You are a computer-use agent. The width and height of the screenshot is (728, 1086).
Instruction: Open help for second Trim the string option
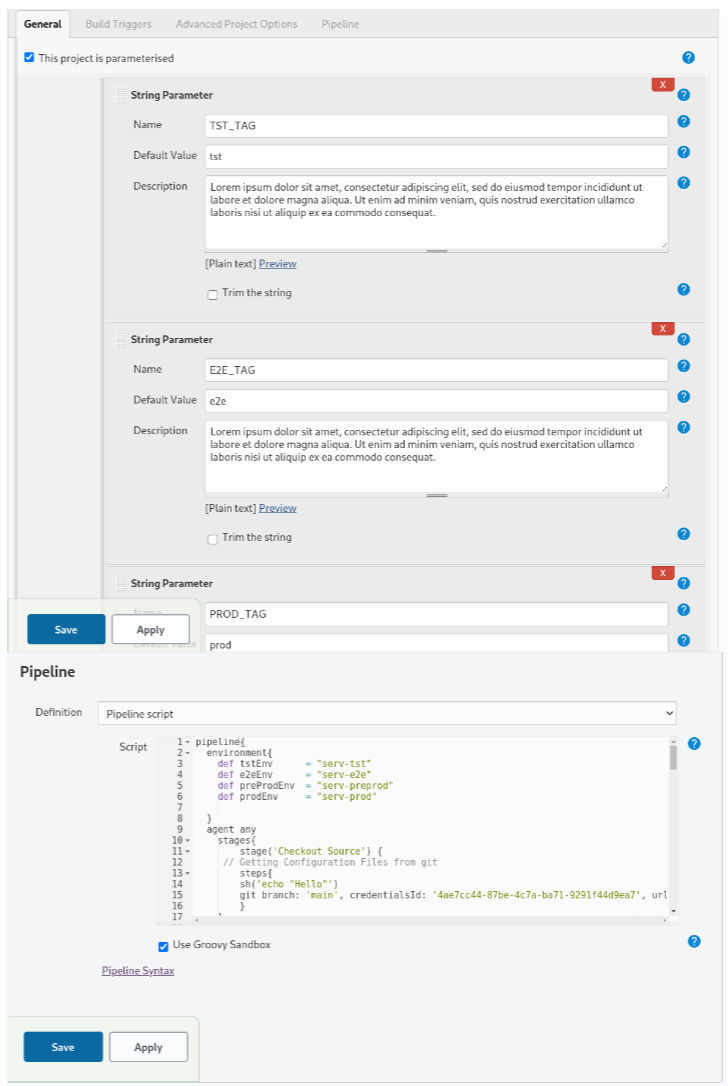point(684,534)
